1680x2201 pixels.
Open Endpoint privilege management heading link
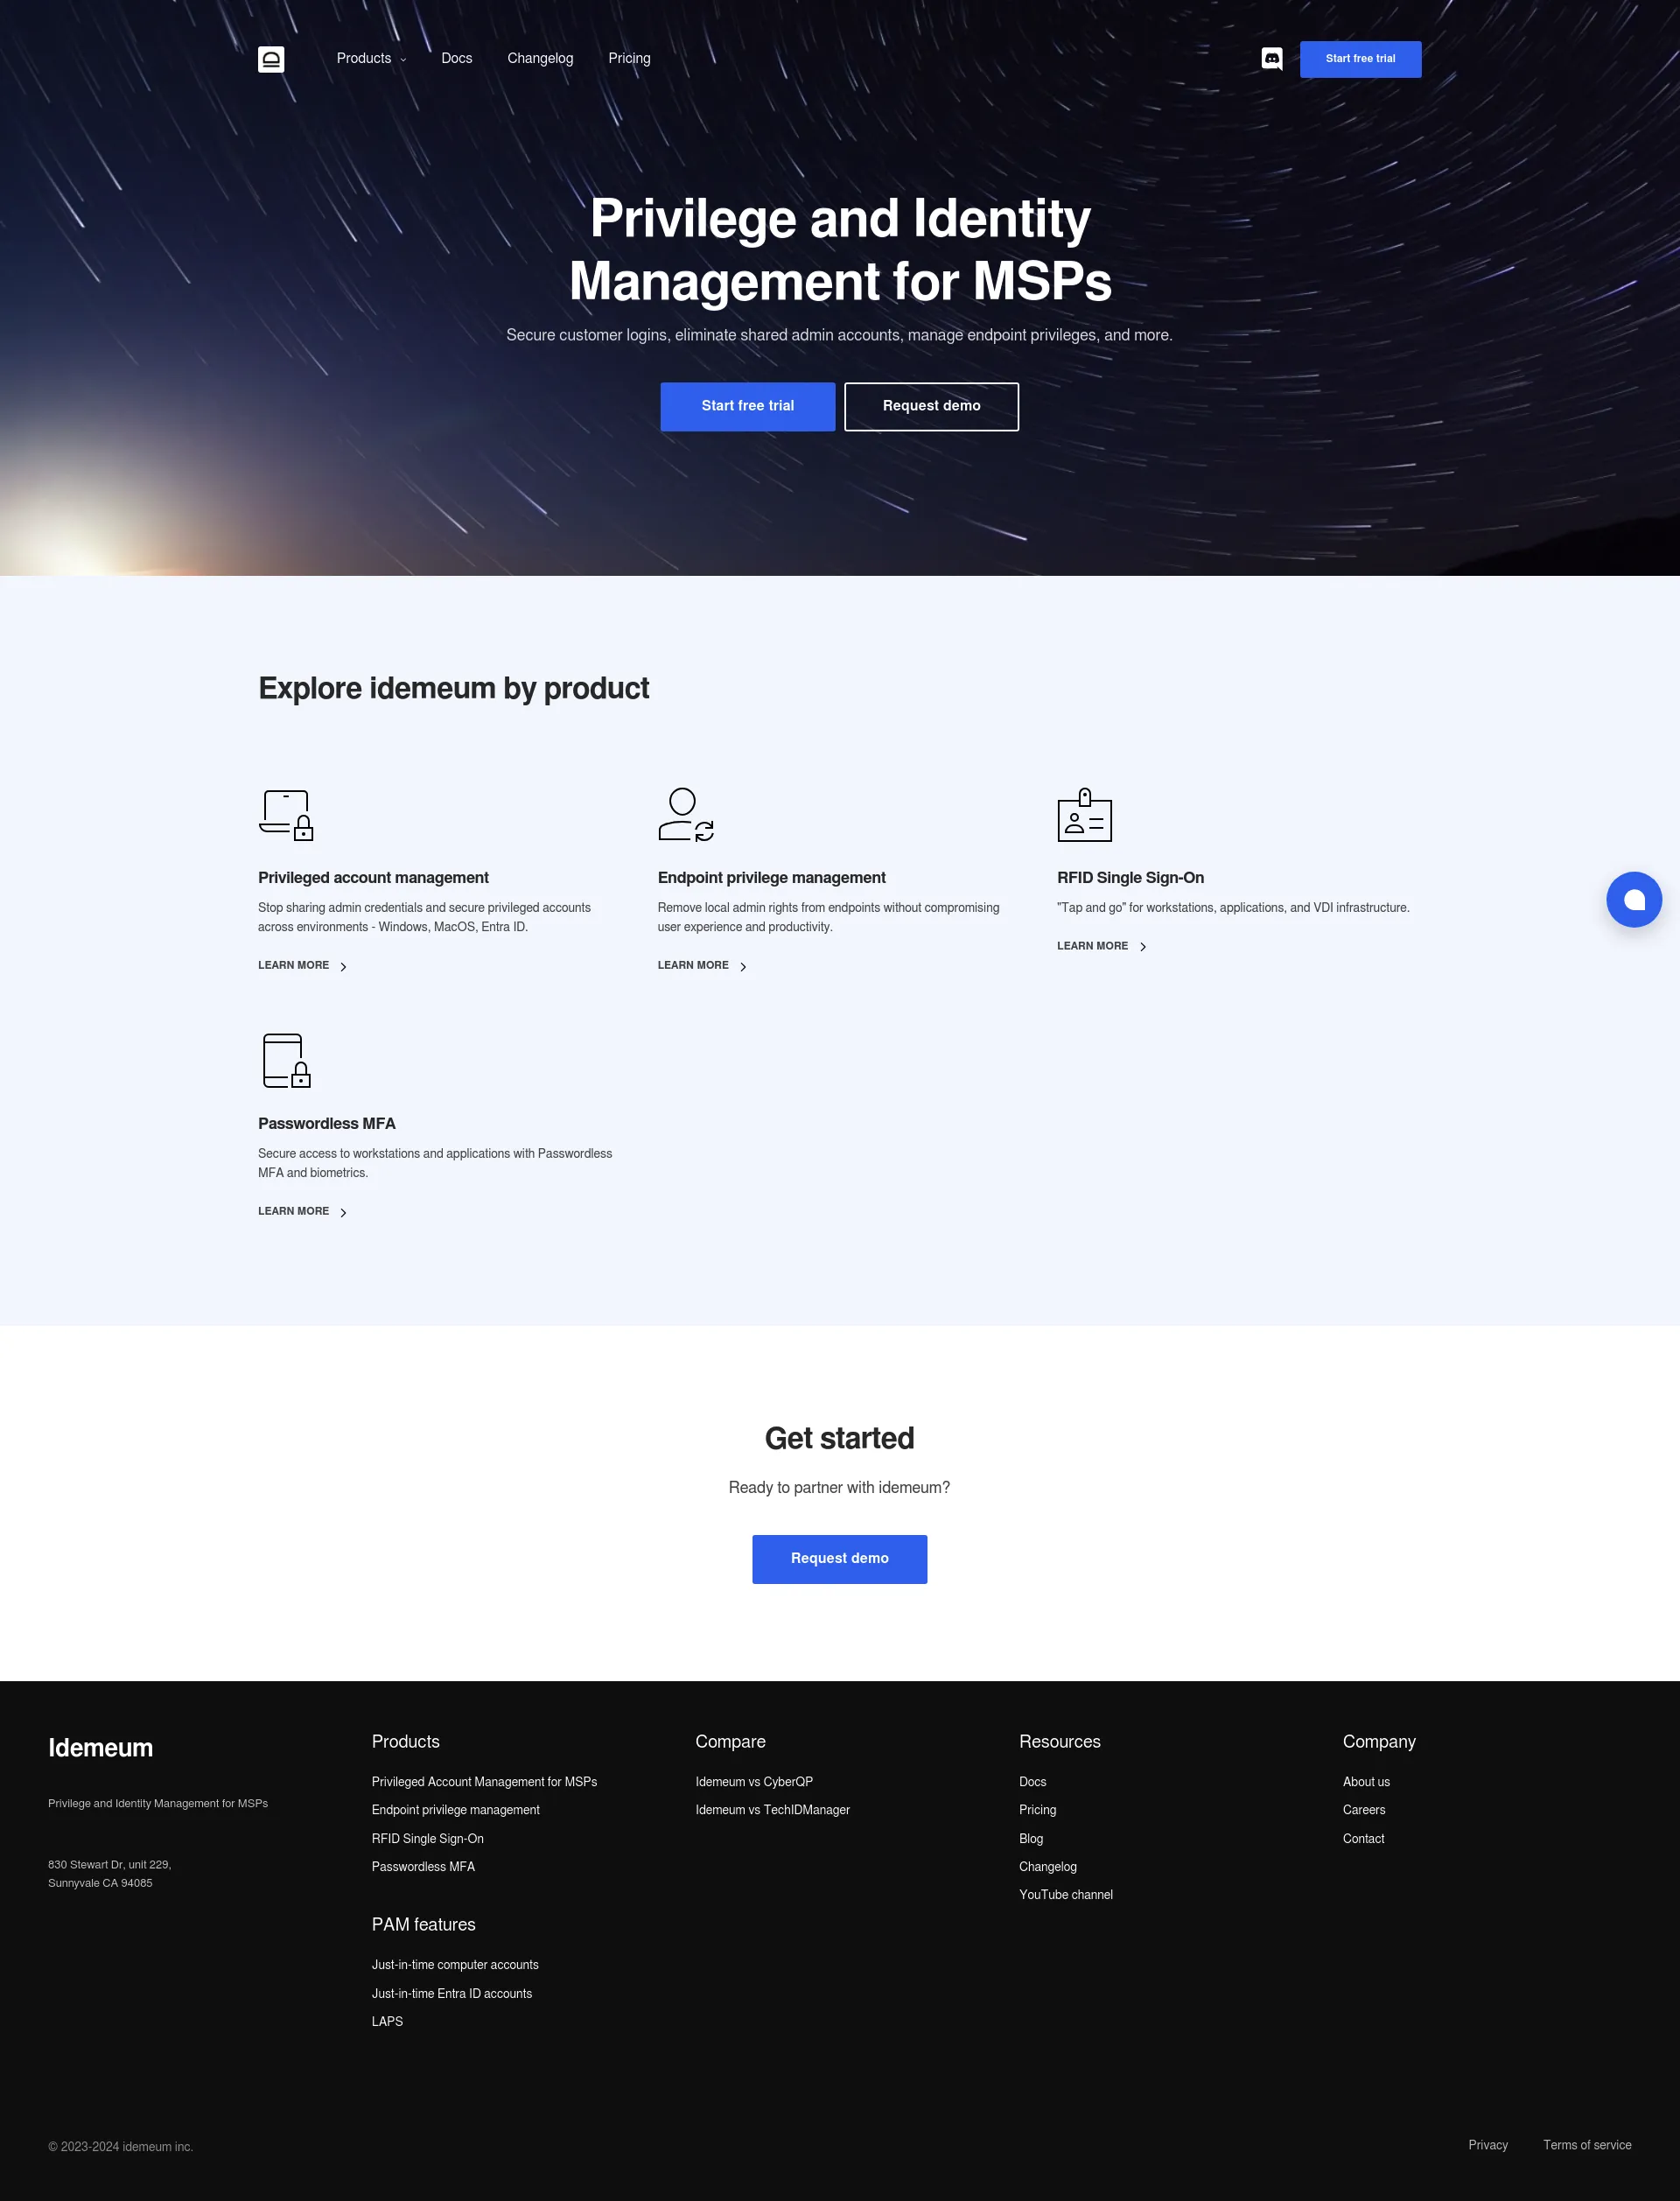click(x=771, y=877)
